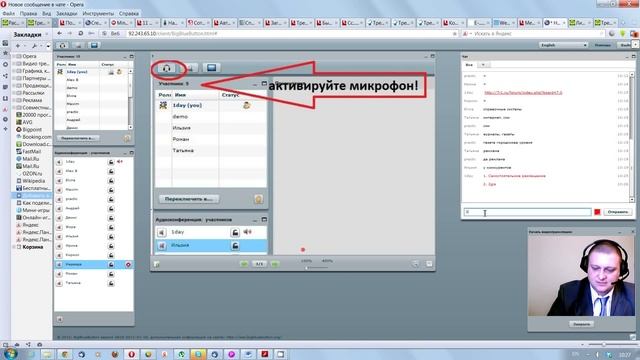Toggle the lock for Ильдия in enlarged audio panel

coord(235,245)
